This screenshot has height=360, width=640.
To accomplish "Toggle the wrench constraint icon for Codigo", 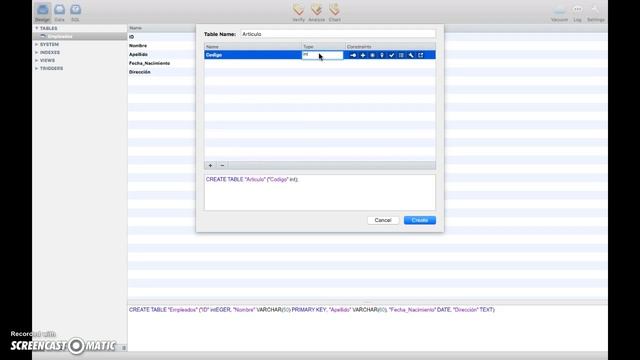I will tap(411, 55).
